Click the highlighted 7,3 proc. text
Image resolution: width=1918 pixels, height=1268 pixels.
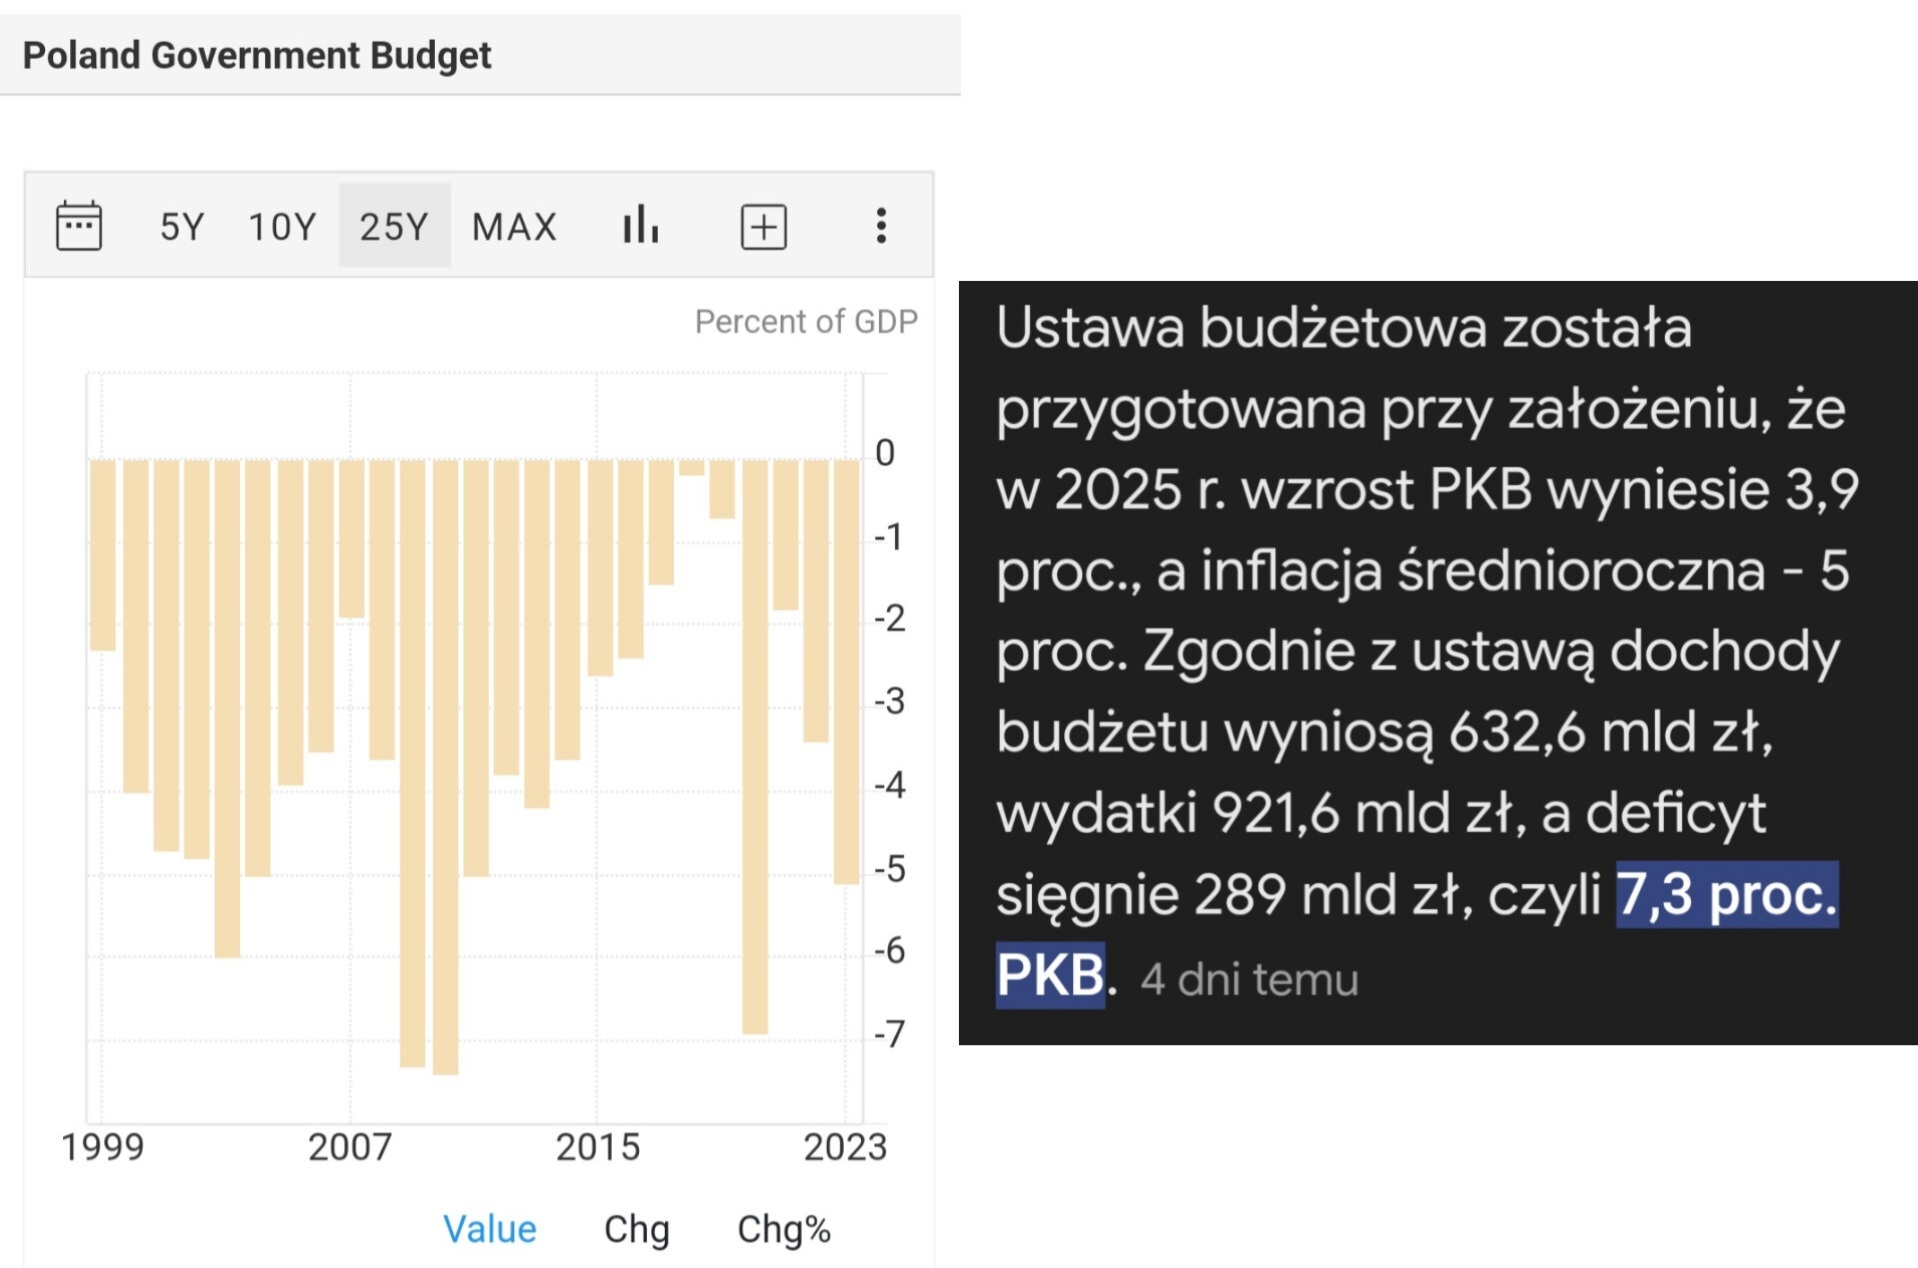tap(1726, 894)
